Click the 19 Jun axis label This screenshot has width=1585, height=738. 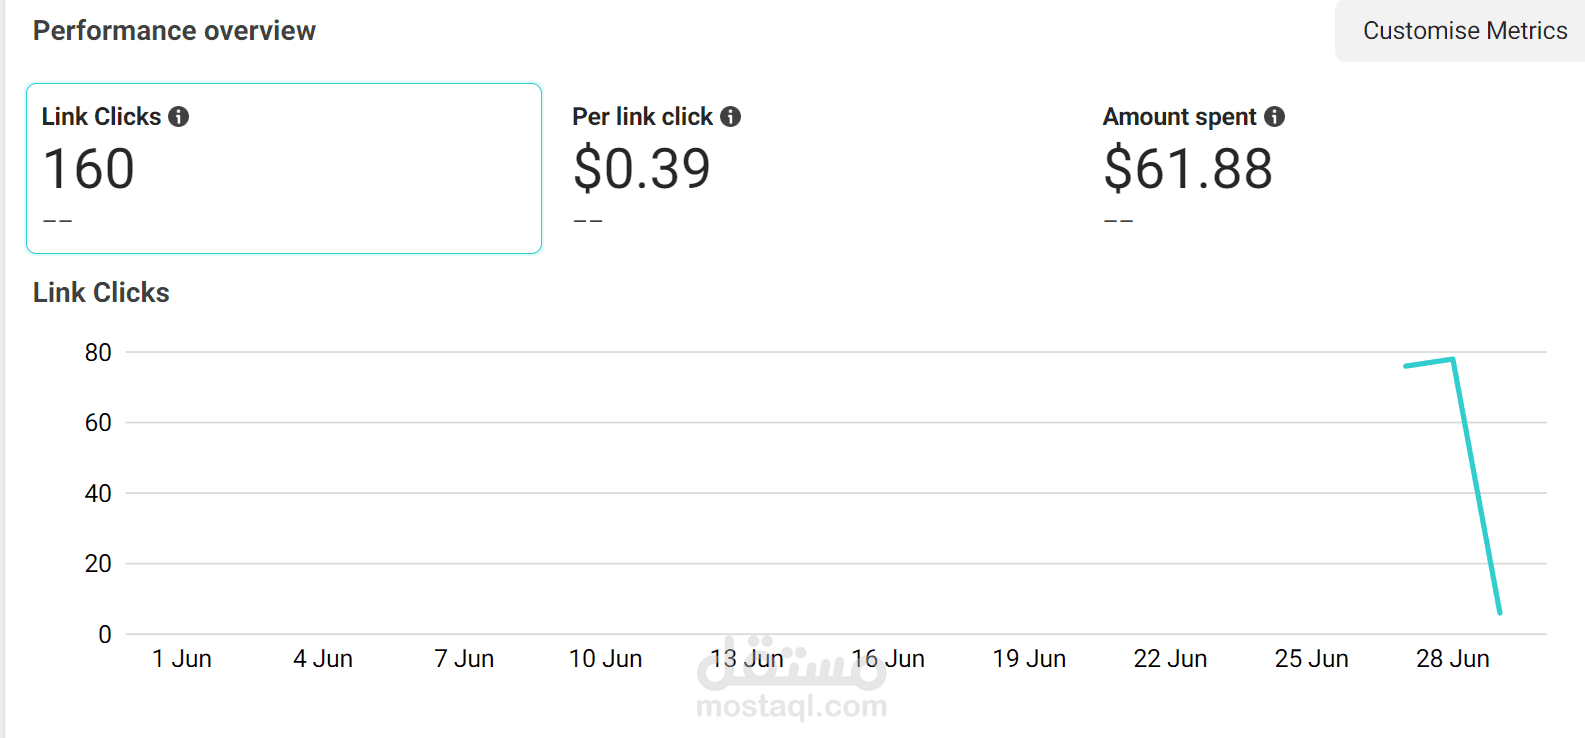[1029, 659]
